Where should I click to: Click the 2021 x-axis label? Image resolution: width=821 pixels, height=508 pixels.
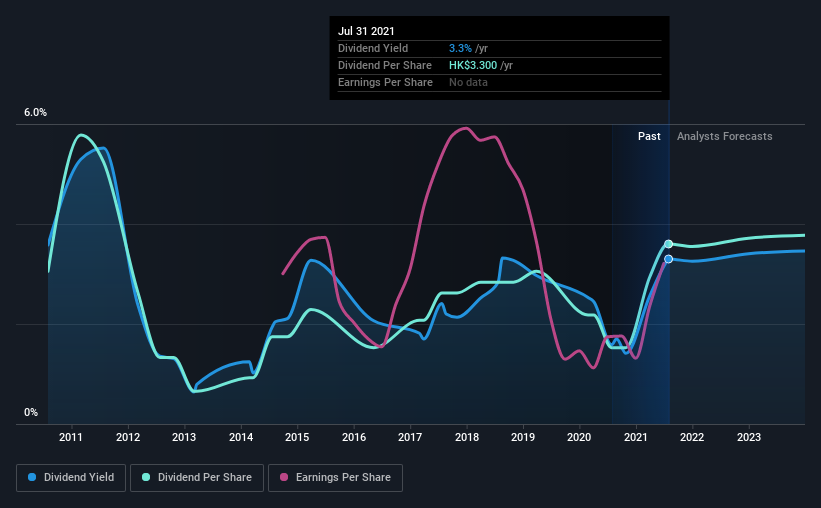[x=636, y=437]
